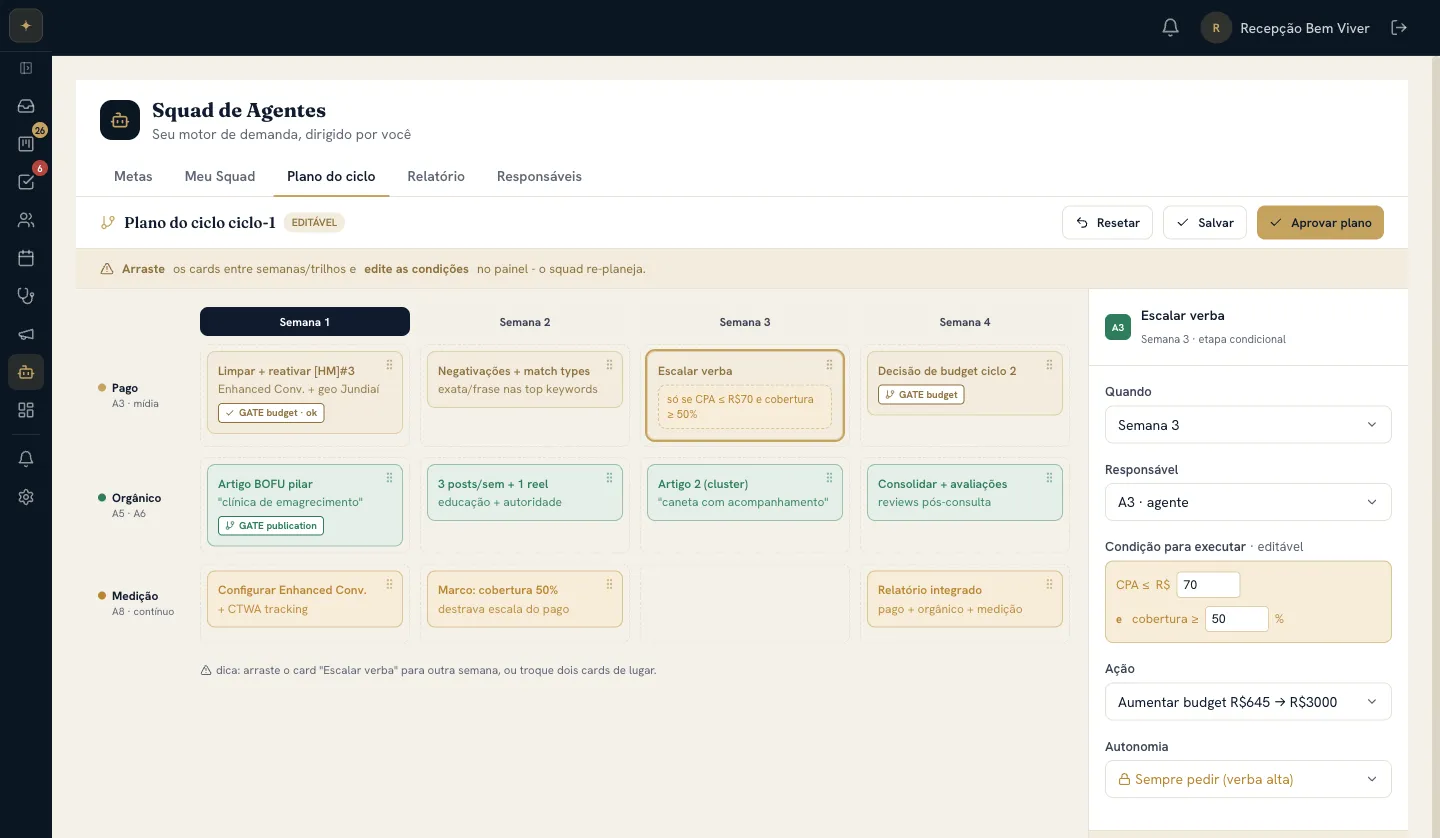Grab drag handle on Configurar Enhanced Conv. card

point(389,584)
